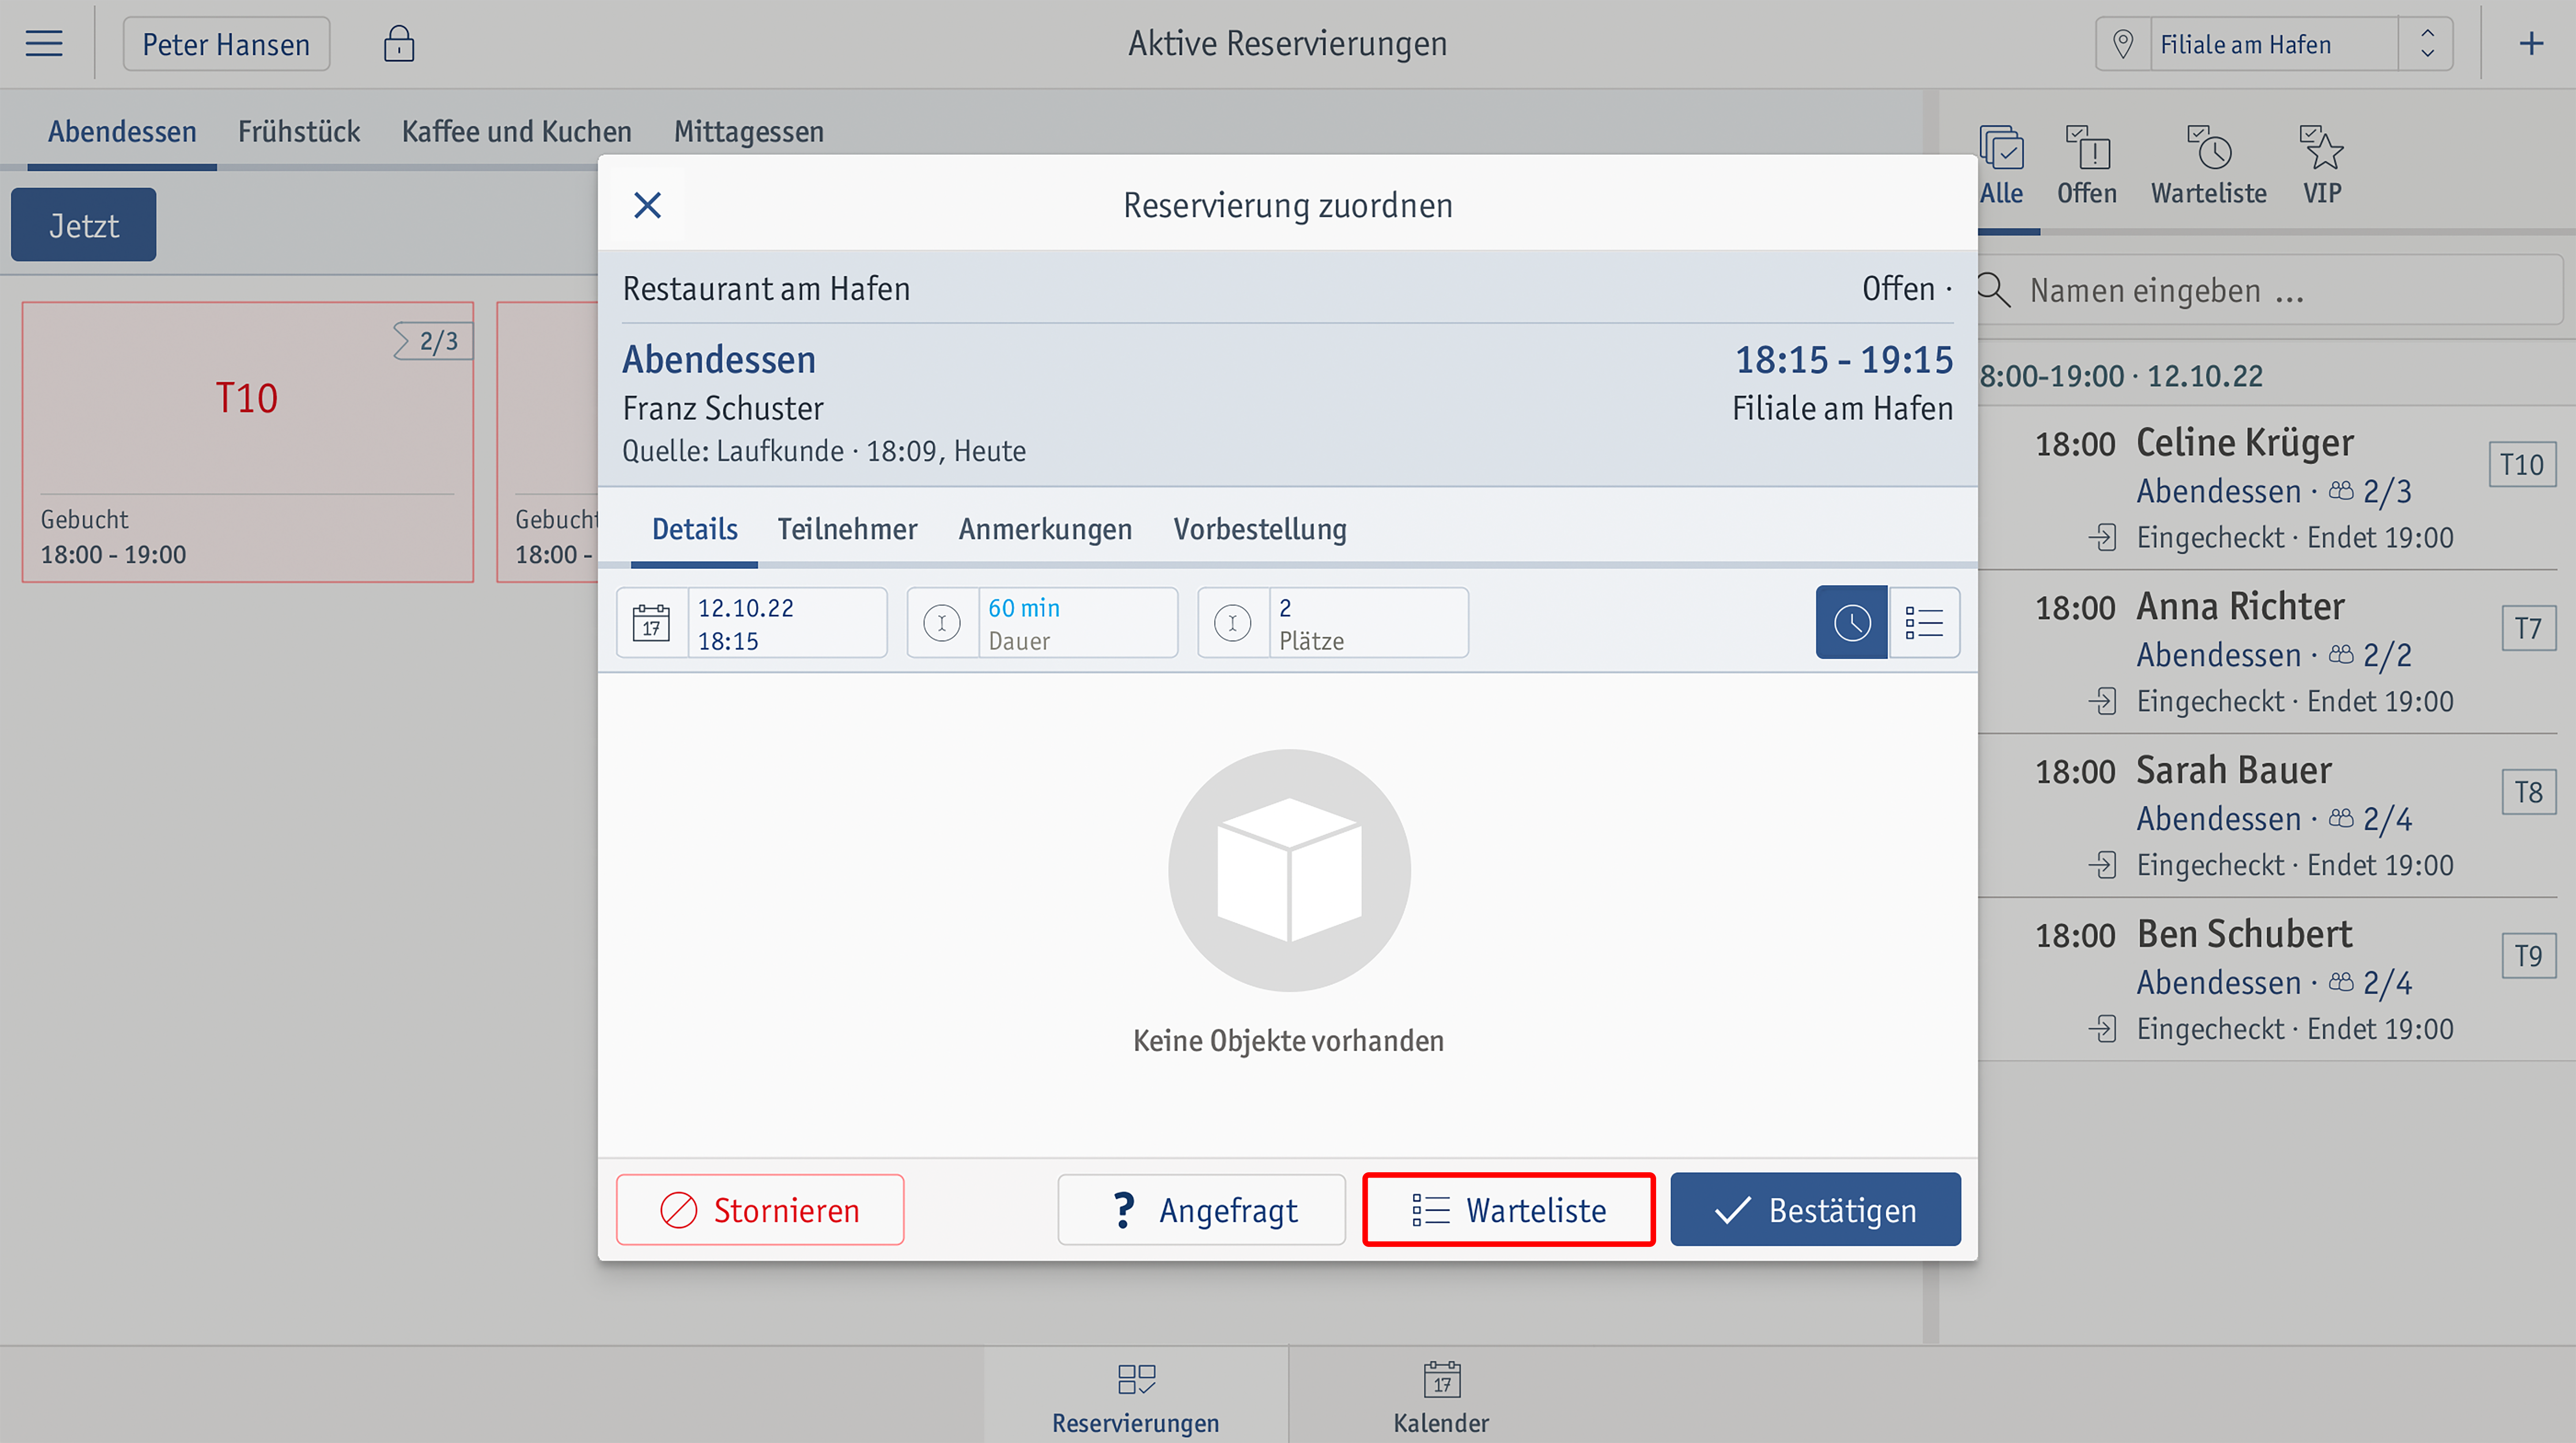Image resolution: width=2576 pixels, height=1443 pixels.
Task: Switch to Mittagessen tab
Action: 749,132
